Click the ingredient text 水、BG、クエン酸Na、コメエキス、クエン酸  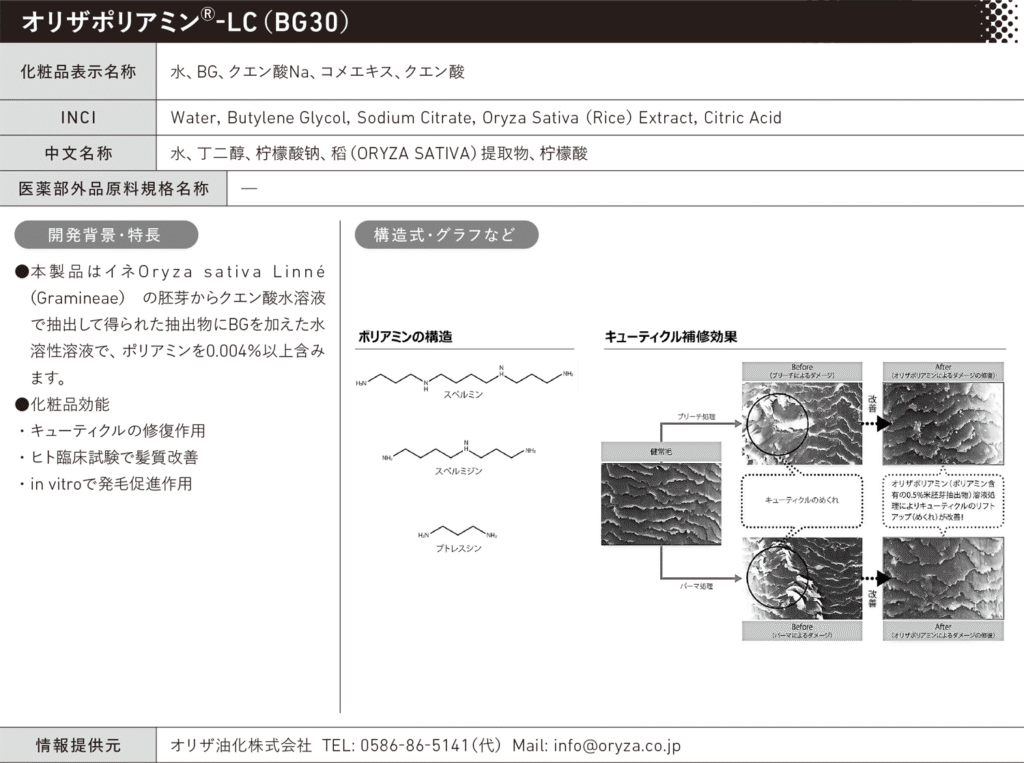[x=317, y=72]
